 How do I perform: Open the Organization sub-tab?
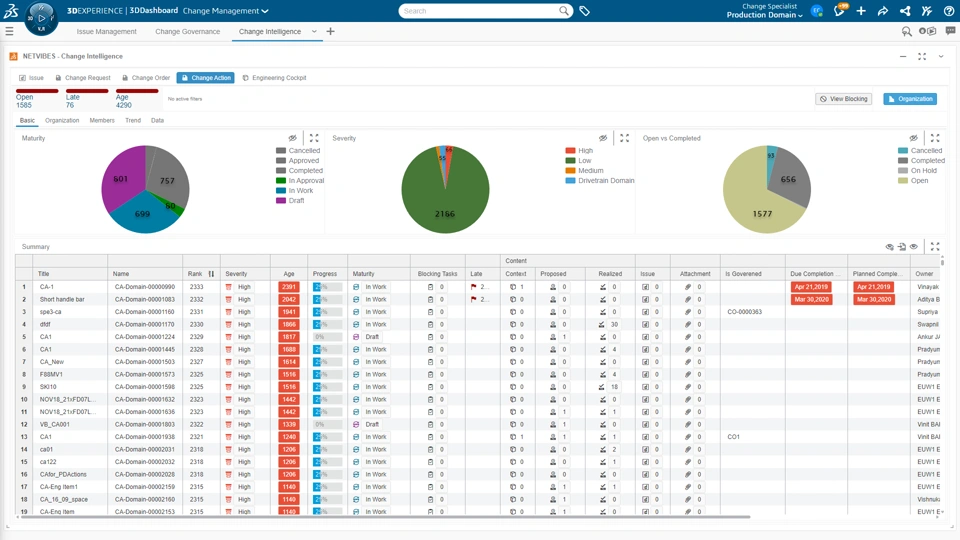pyautogui.click(x=62, y=121)
